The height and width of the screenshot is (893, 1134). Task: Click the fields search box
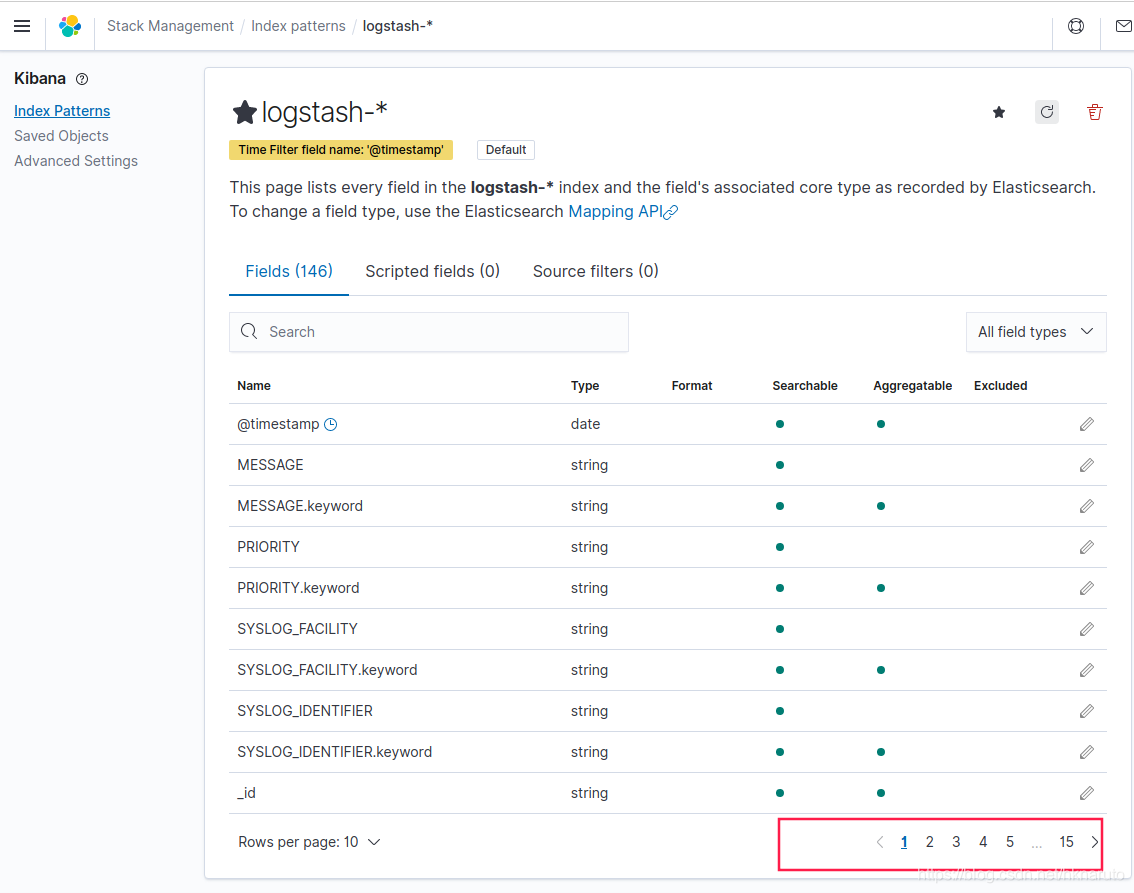pos(428,331)
